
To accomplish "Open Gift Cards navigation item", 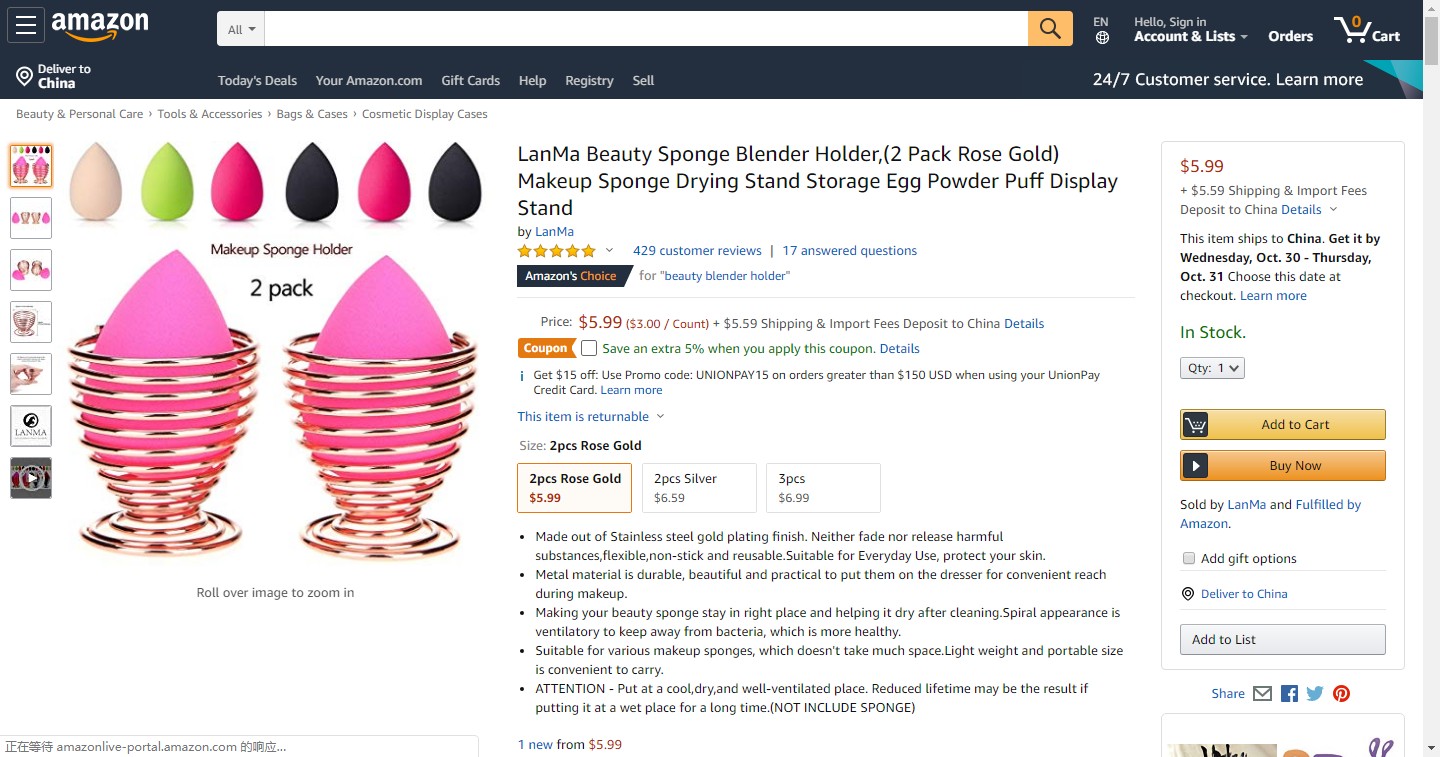I will click(x=470, y=80).
